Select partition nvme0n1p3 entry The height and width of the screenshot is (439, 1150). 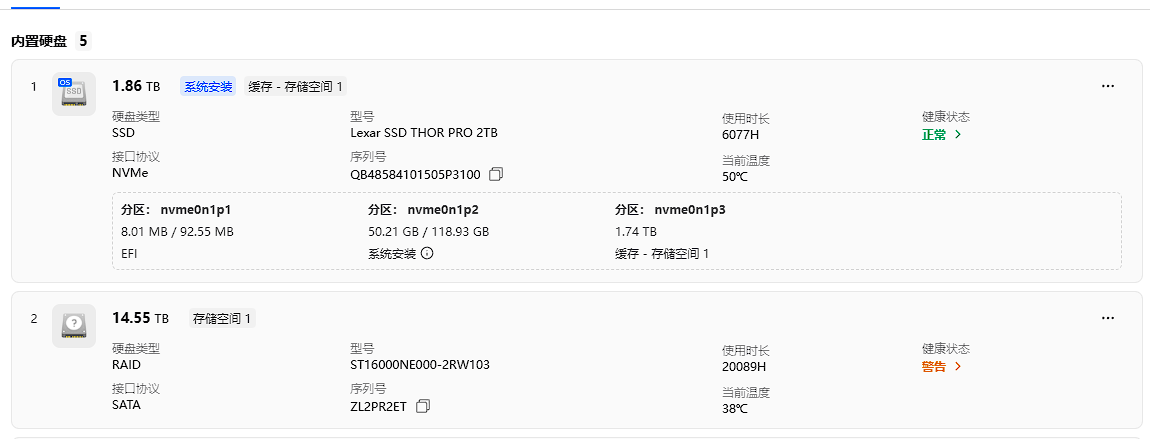click(x=677, y=210)
